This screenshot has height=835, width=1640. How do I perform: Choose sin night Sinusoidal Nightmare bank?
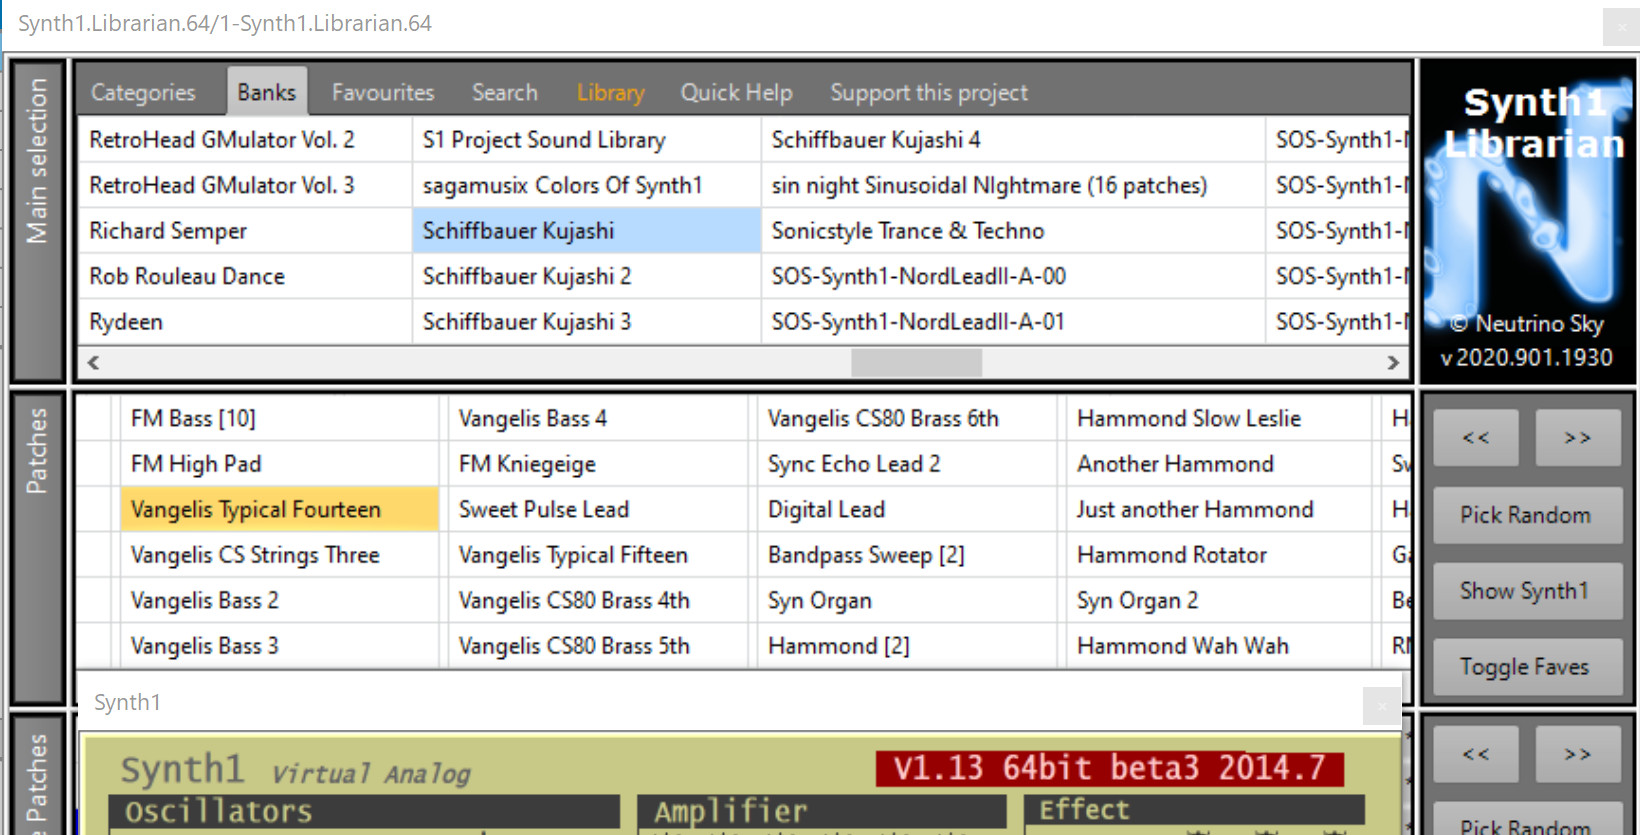pos(1013,186)
